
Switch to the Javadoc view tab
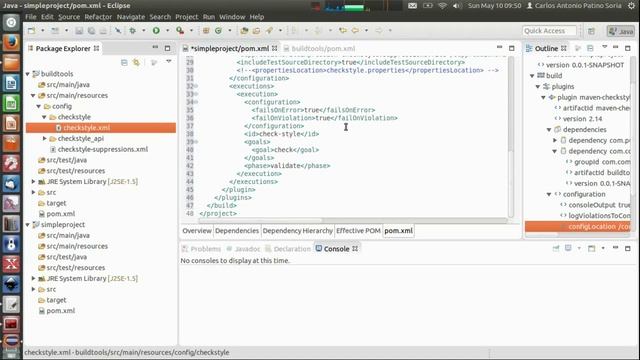point(244,249)
